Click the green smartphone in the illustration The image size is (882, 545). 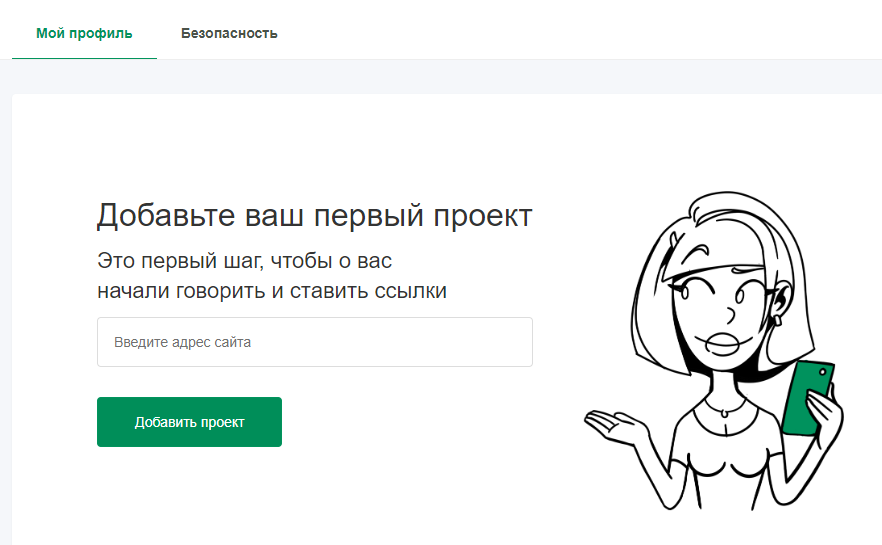[x=808, y=397]
